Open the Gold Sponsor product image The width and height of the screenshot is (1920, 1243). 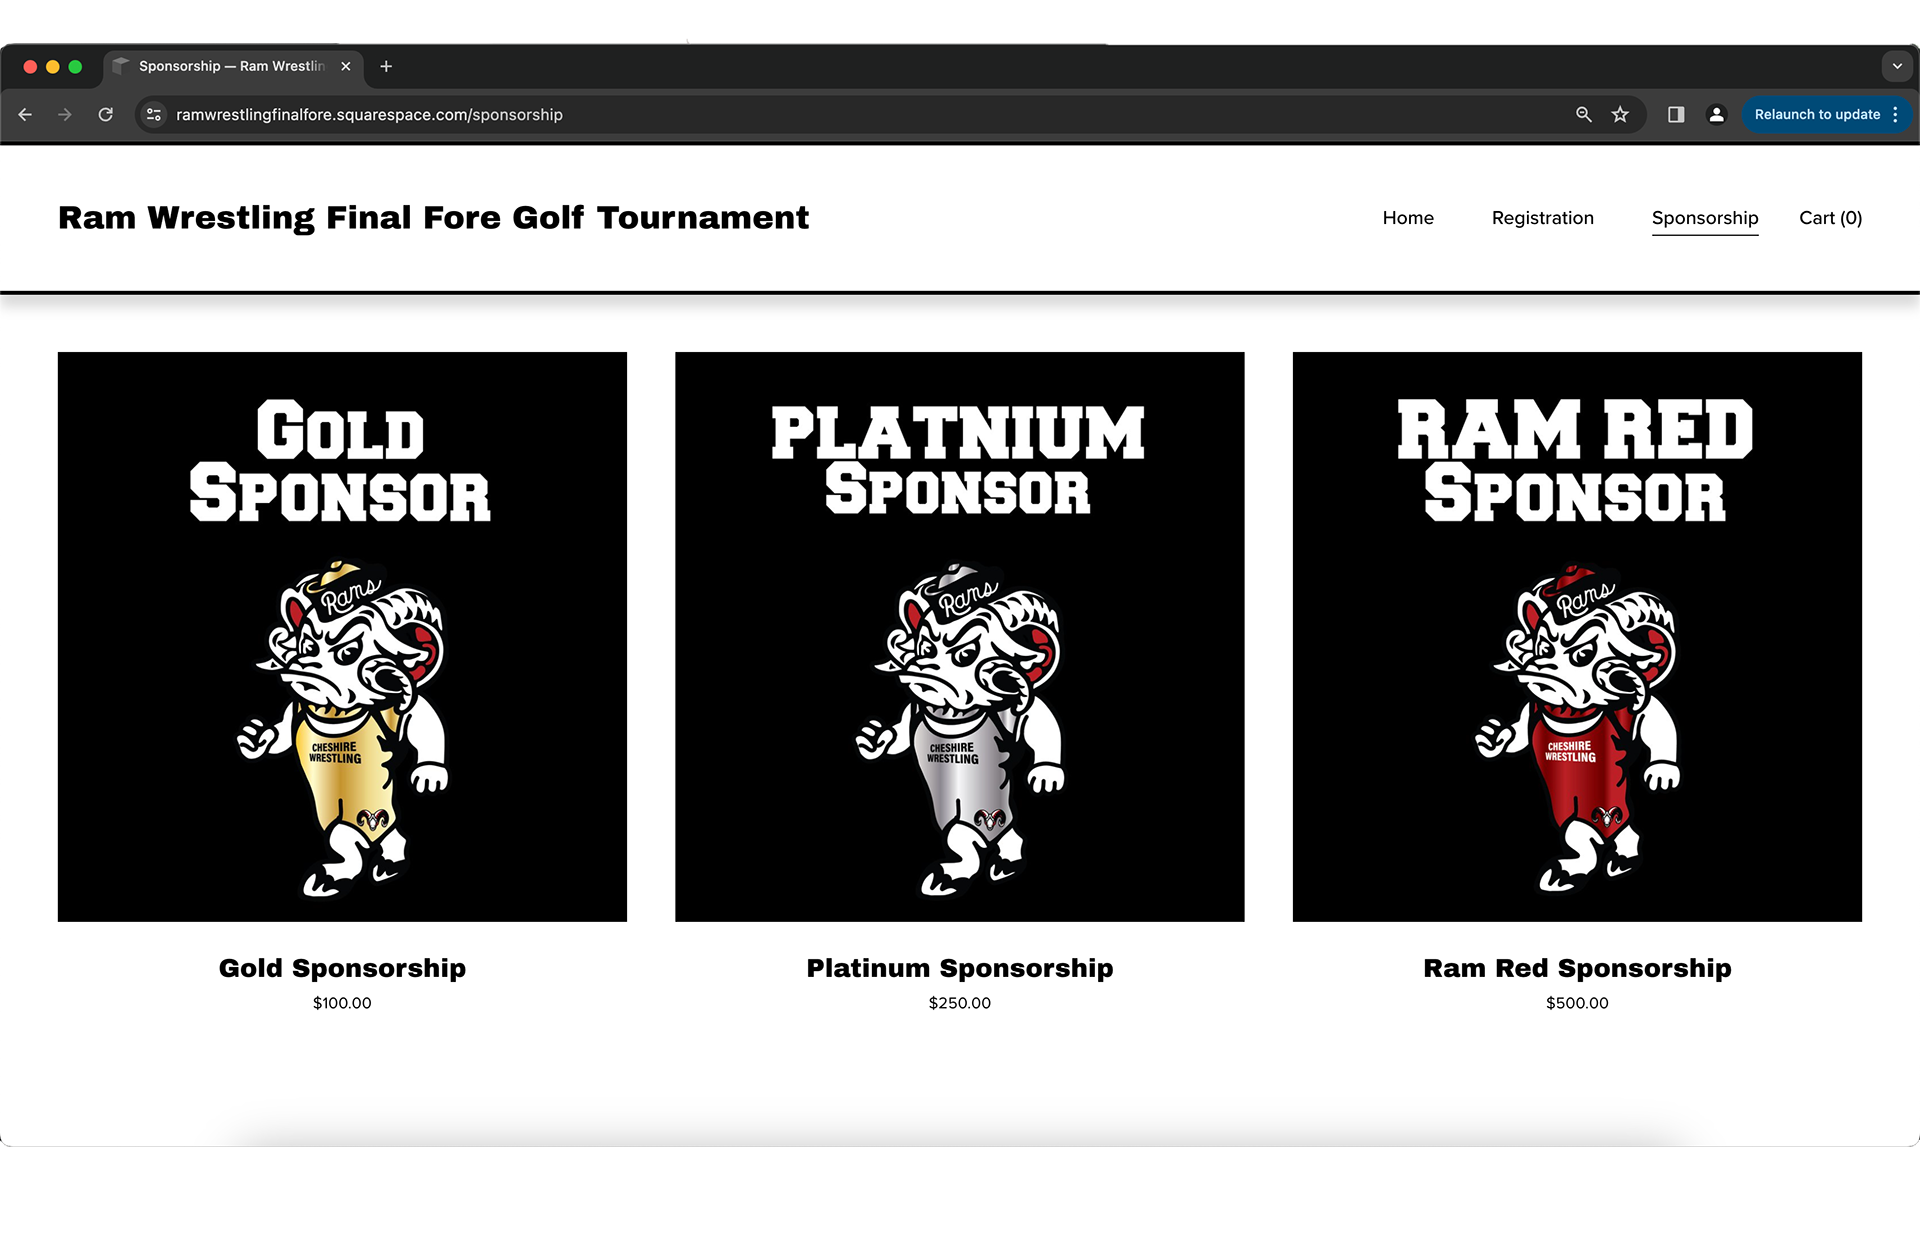[342, 636]
